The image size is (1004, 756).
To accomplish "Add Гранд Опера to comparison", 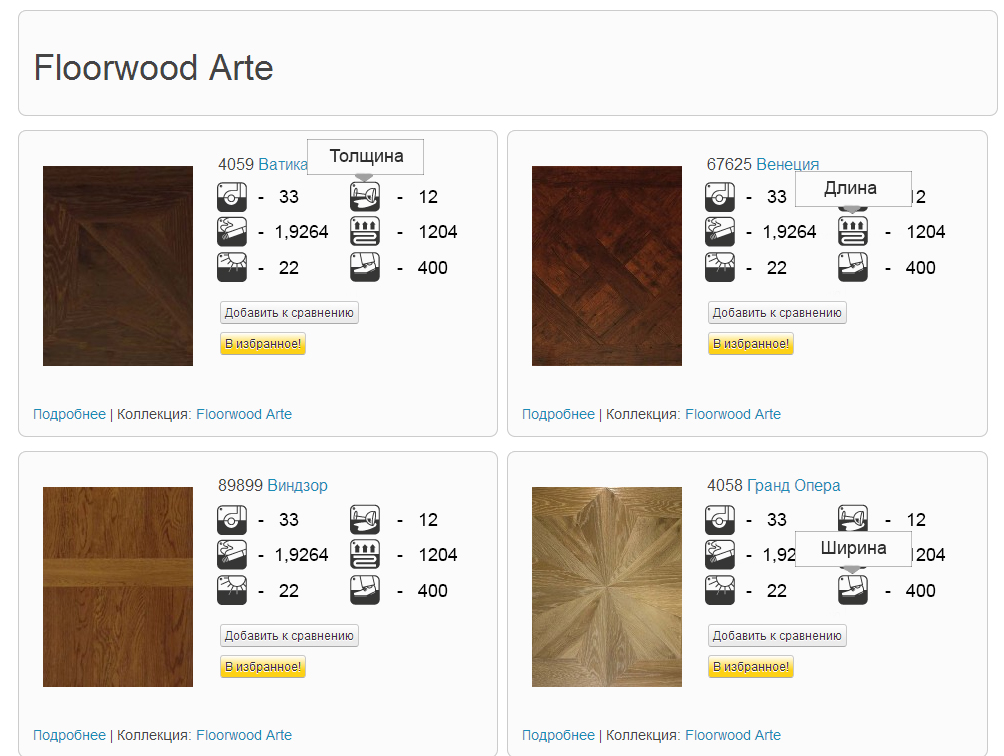I will 777,636.
